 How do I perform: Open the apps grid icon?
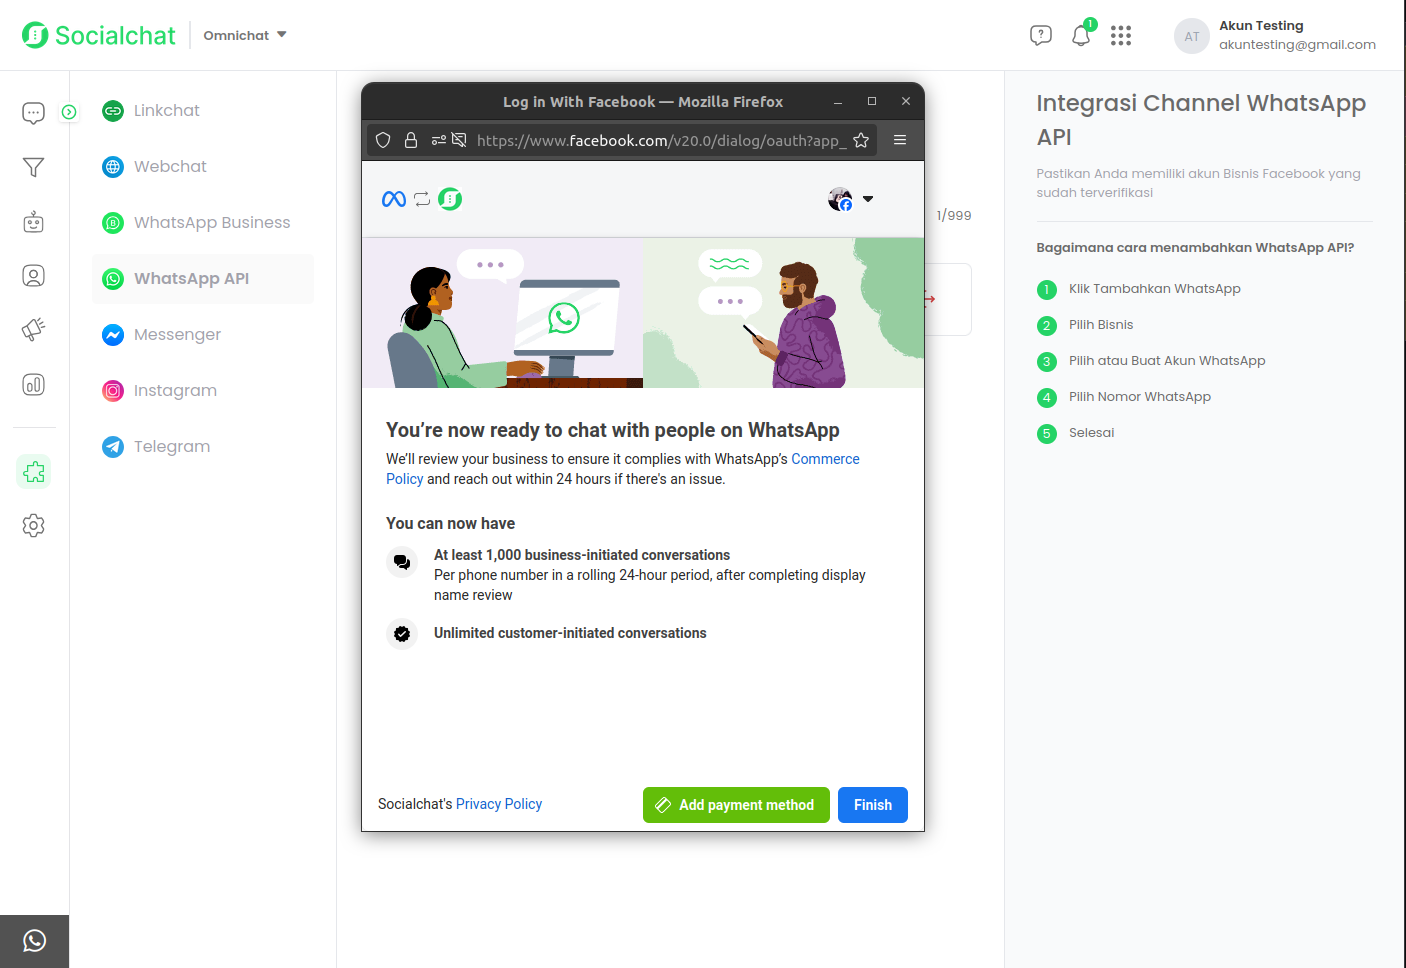tap(1121, 36)
